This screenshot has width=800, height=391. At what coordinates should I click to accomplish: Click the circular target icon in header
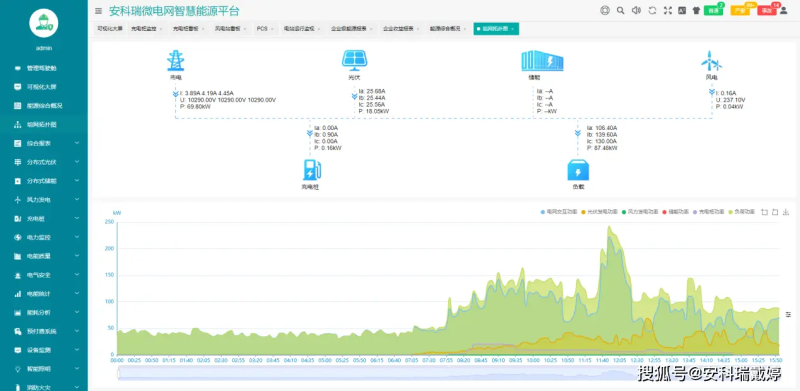coord(605,11)
